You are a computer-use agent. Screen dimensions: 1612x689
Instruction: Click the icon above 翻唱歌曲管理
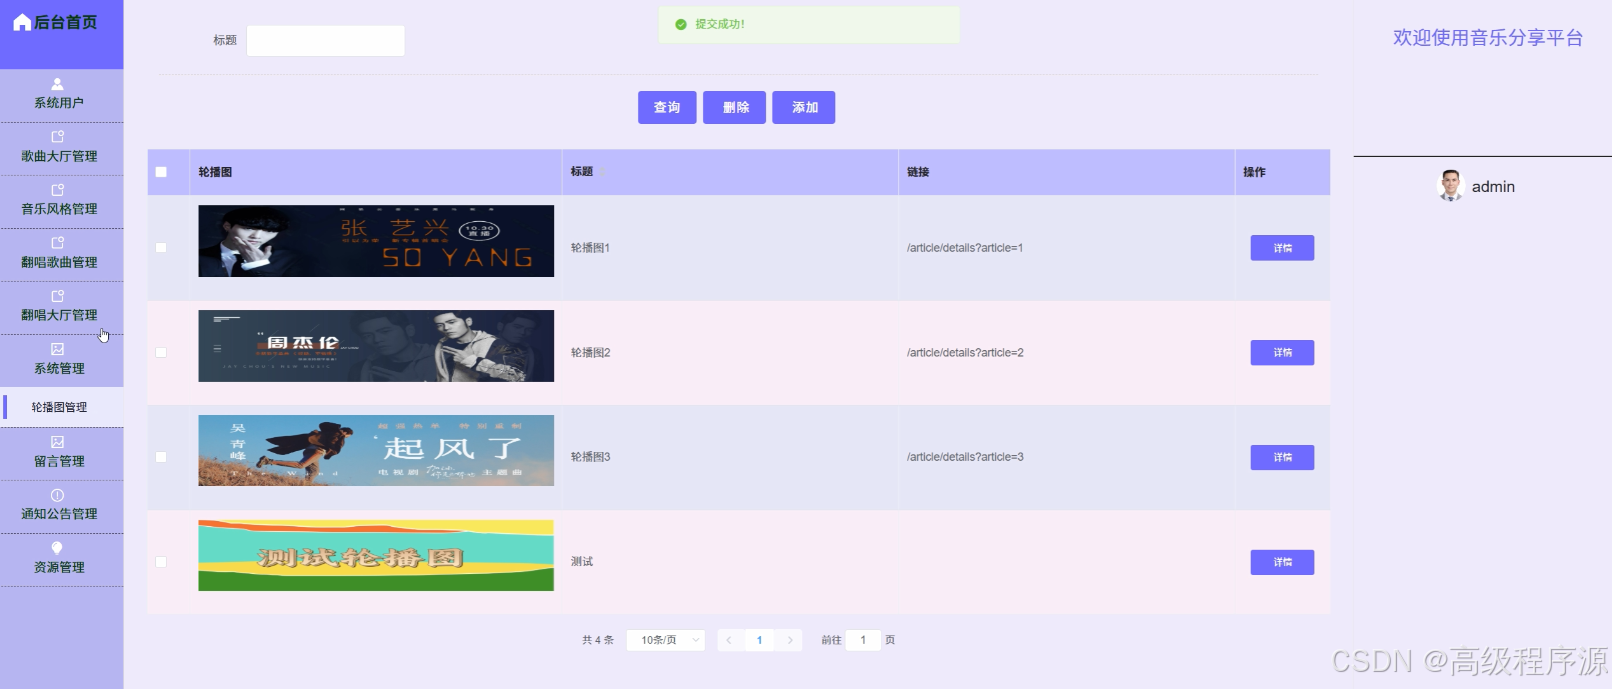click(x=57, y=243)
